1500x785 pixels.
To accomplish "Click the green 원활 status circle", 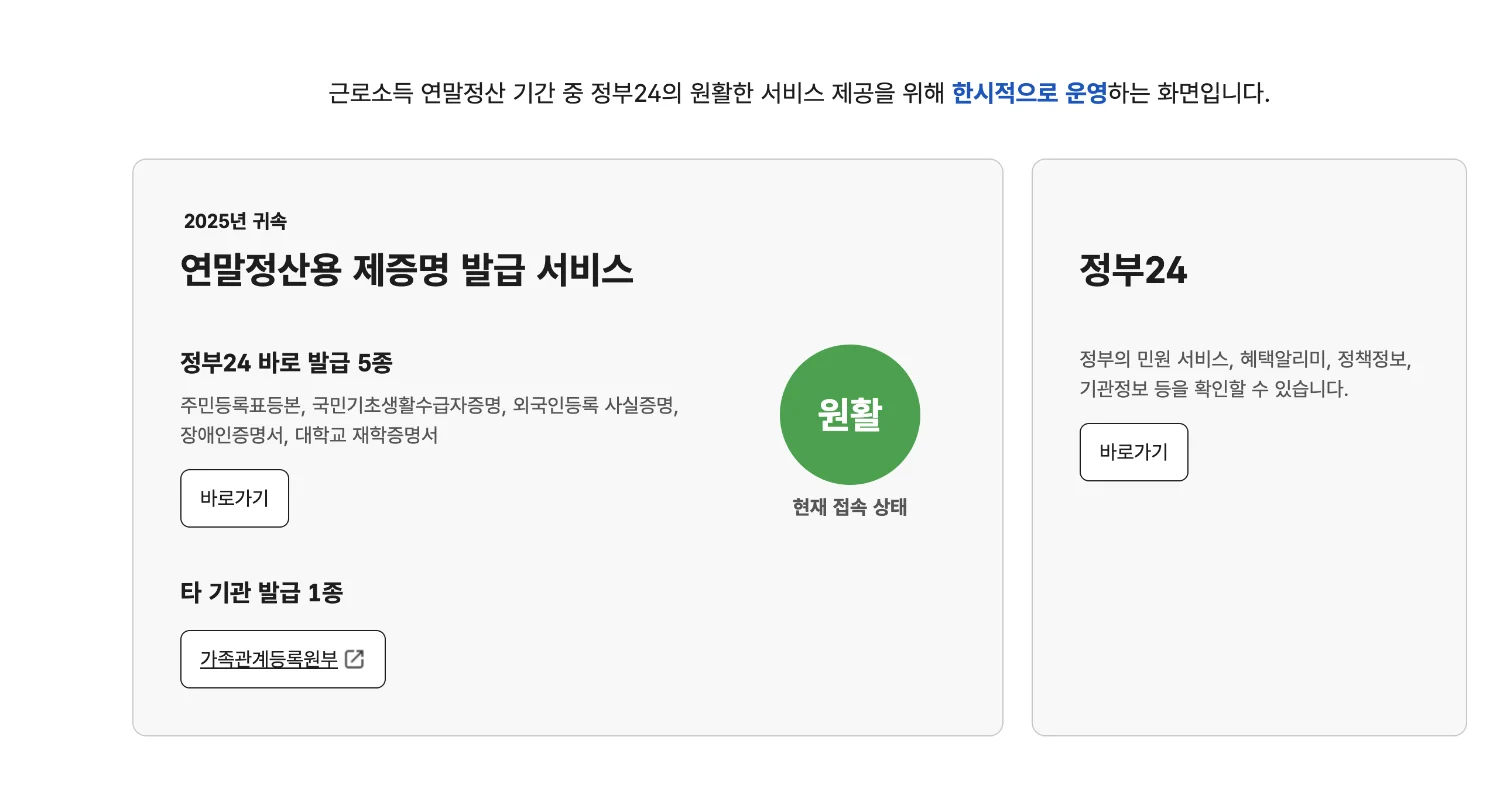I will coord(849,415).
